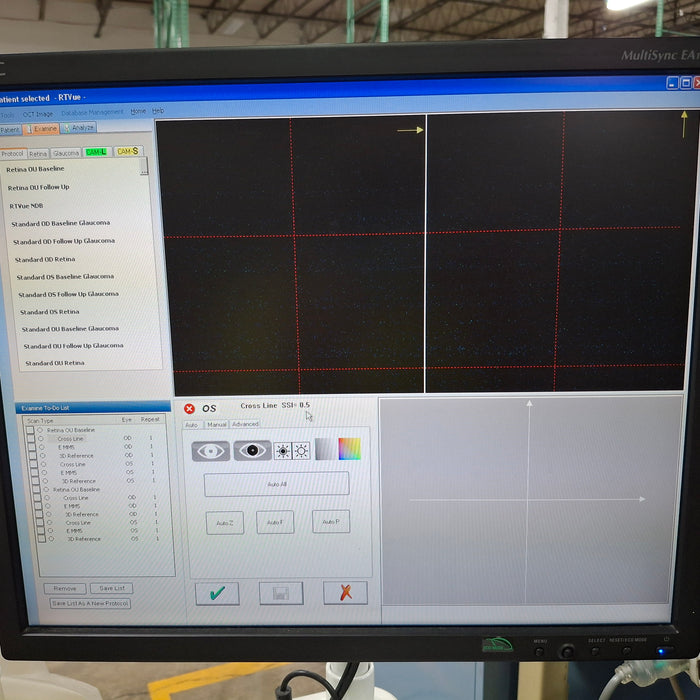Choose Standard OU Baseline Glaucoma protocol
The width and height of the screenshot is (700, 700).
[70, 329]
